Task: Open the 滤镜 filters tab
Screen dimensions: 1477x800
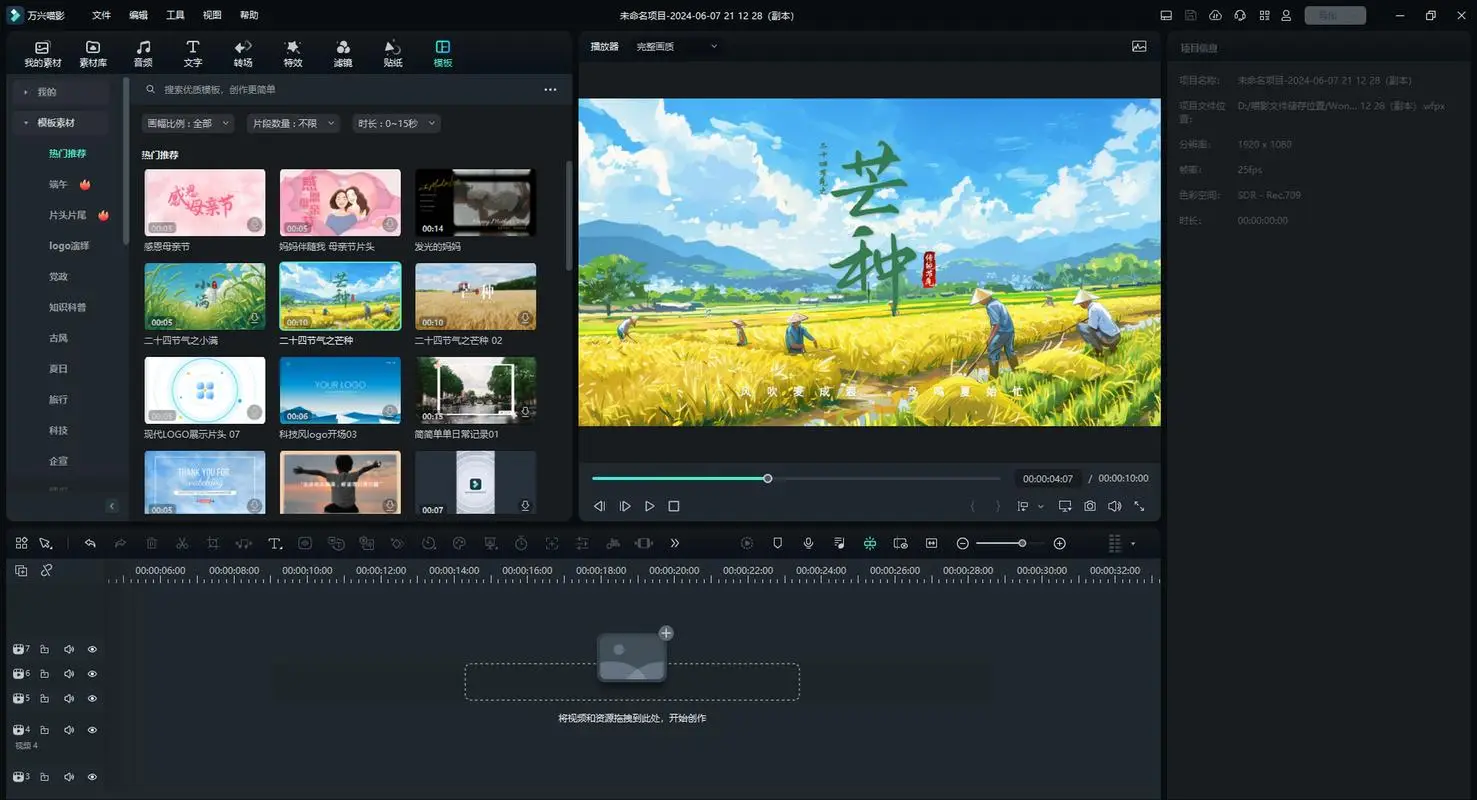Action: pos(343,54)
